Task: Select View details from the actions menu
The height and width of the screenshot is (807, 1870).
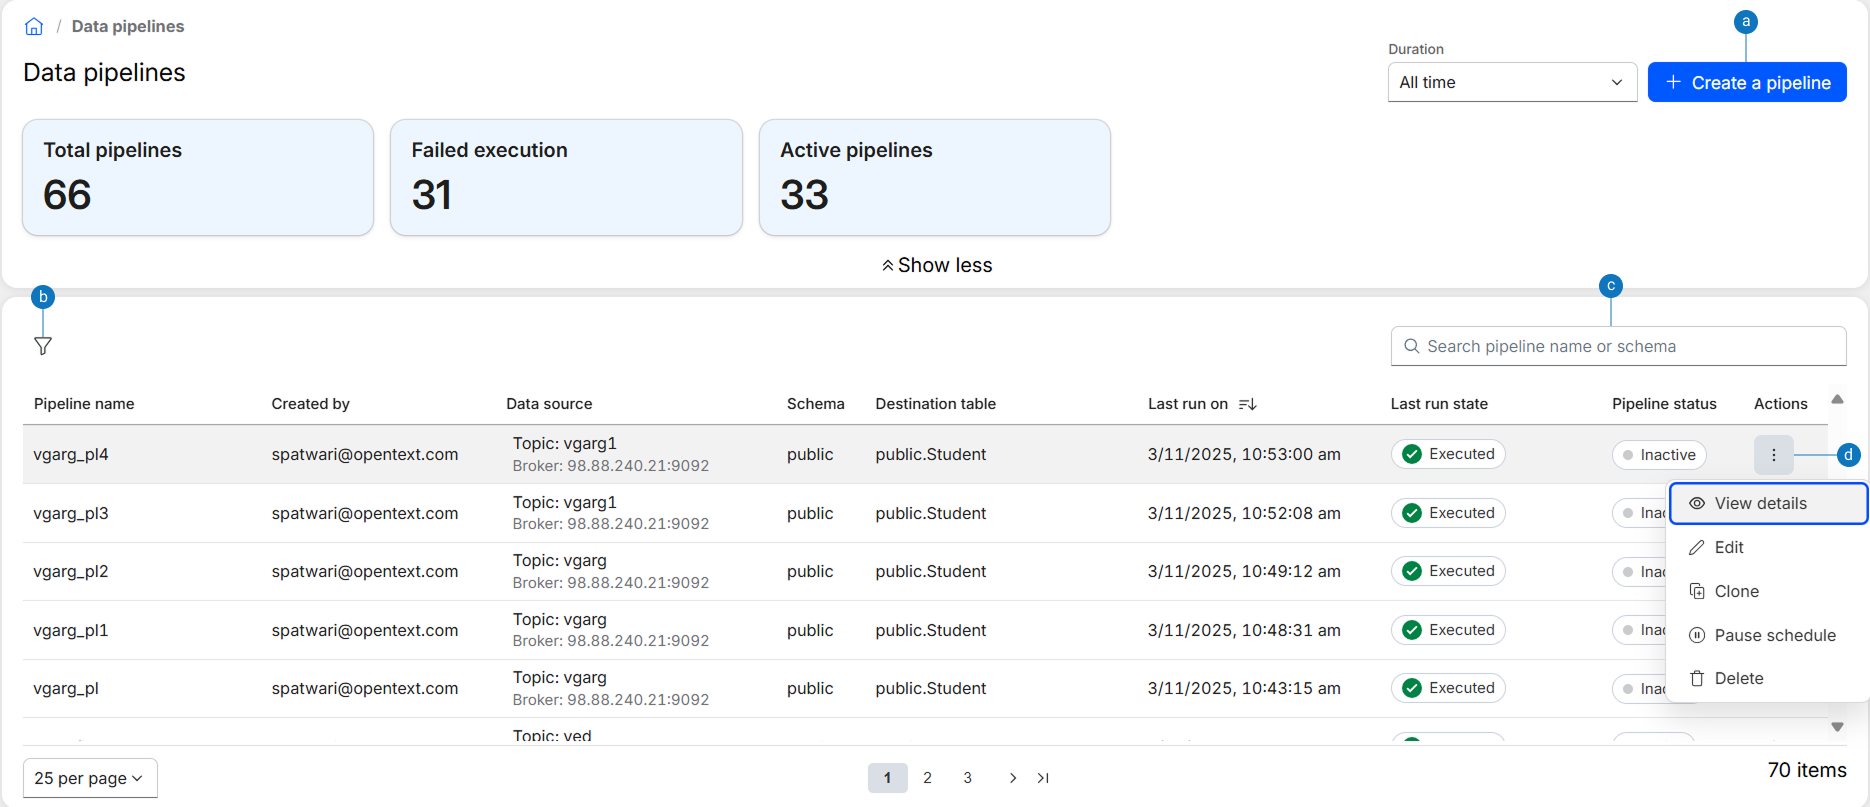Action: (1768, 503)
